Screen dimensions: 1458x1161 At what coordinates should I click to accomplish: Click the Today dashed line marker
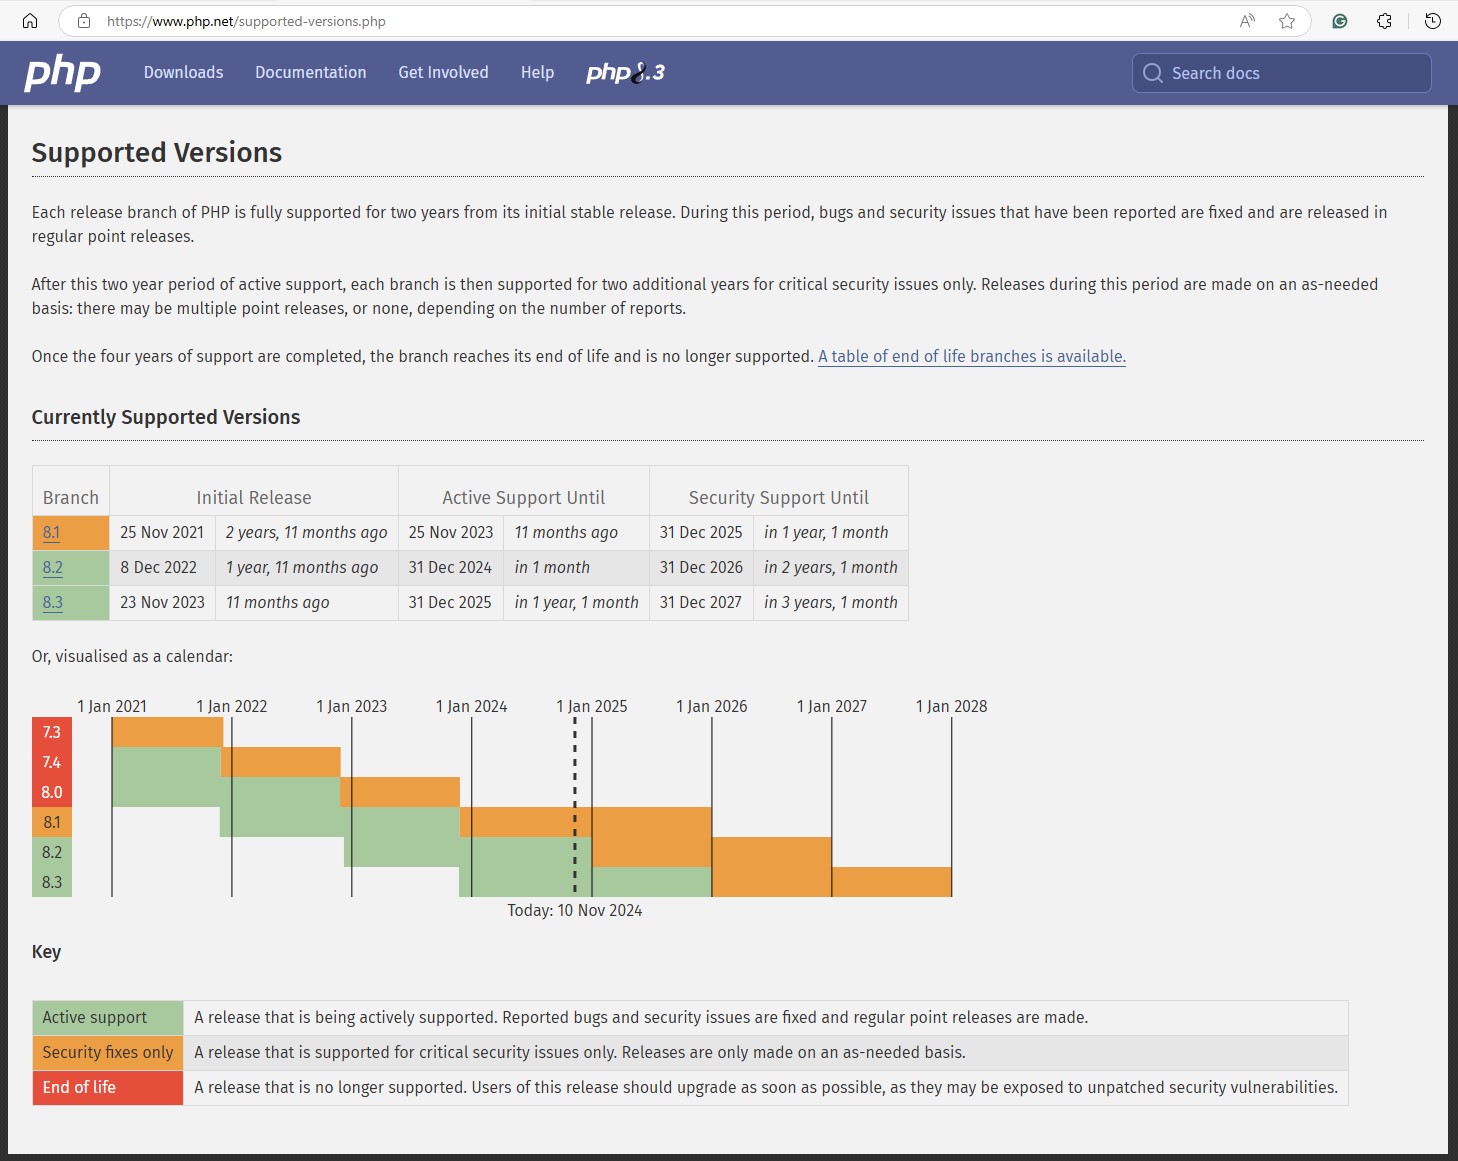575,805
